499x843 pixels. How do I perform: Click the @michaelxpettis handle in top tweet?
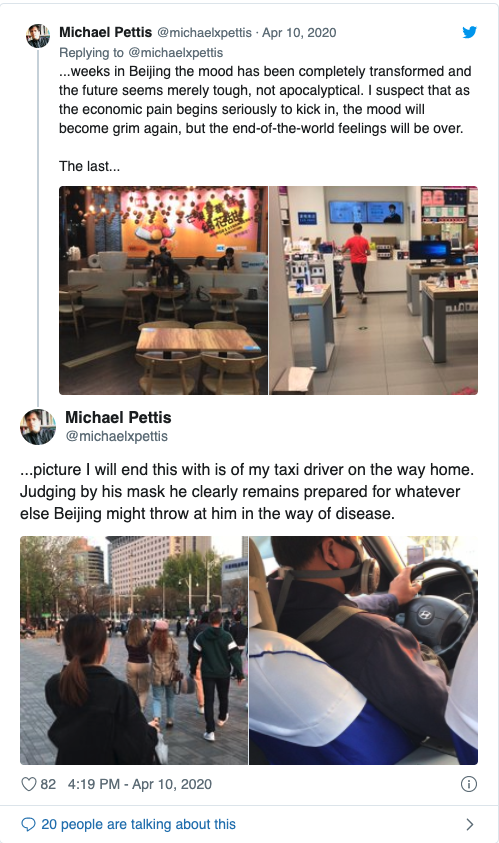pyautogui.click(x=204, y=32)
